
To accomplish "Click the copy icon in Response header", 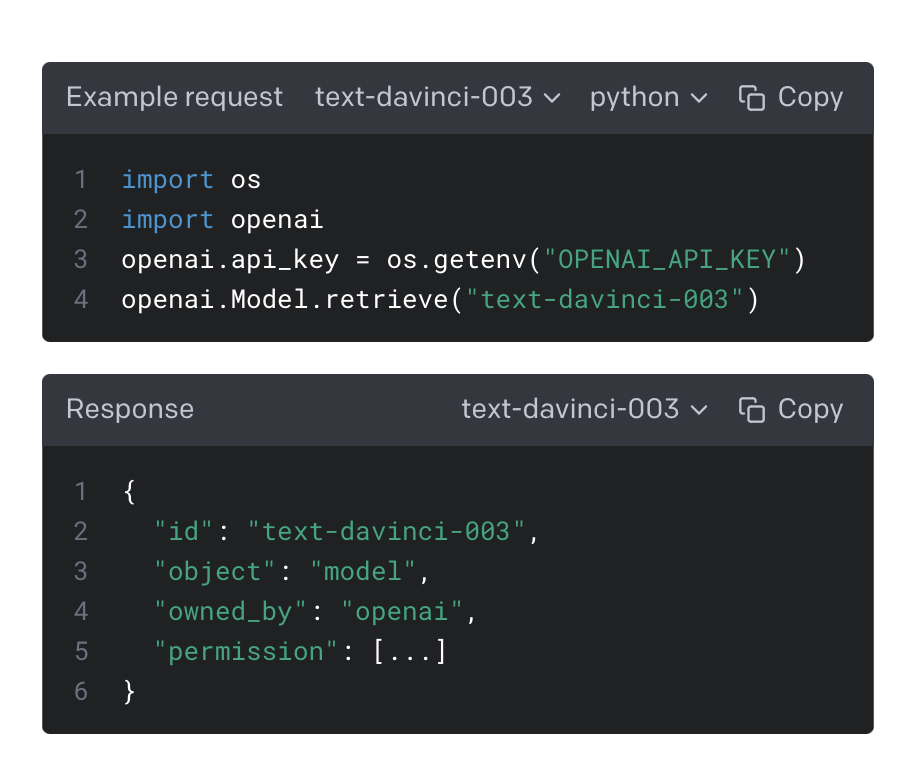I will 751,410.
